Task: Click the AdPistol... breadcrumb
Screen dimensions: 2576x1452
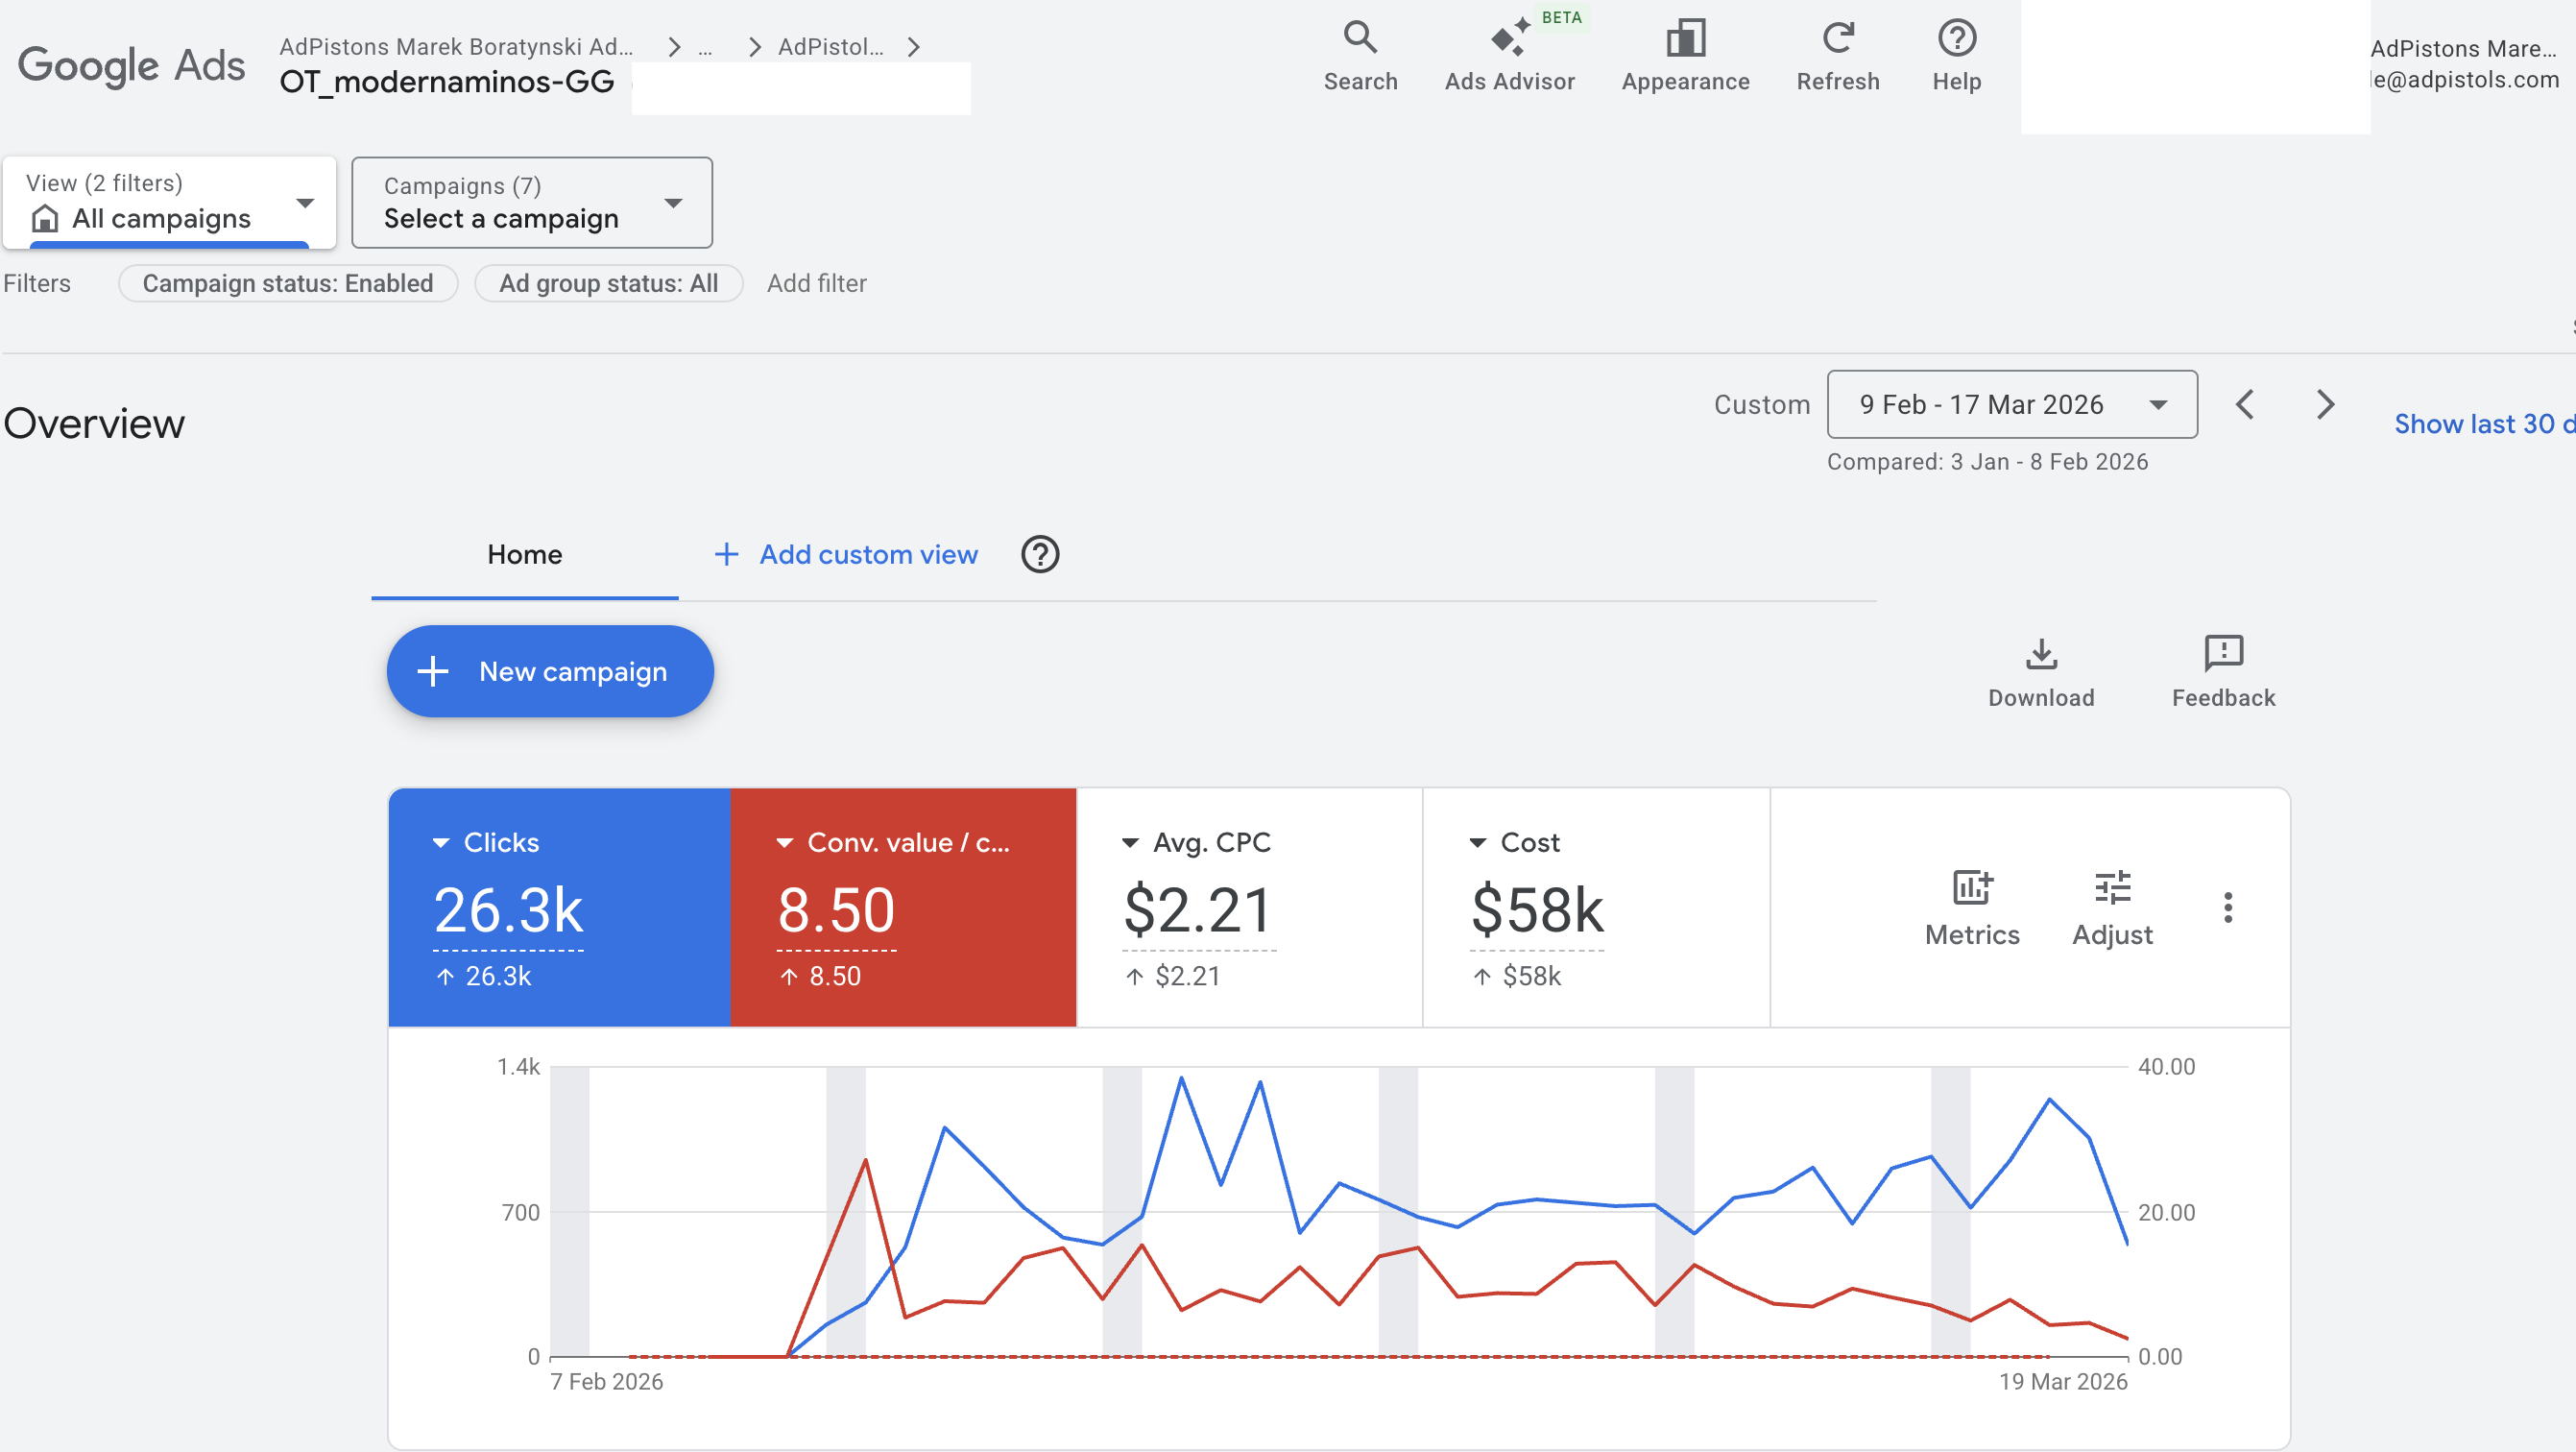Action: click(x=830, y=47)
